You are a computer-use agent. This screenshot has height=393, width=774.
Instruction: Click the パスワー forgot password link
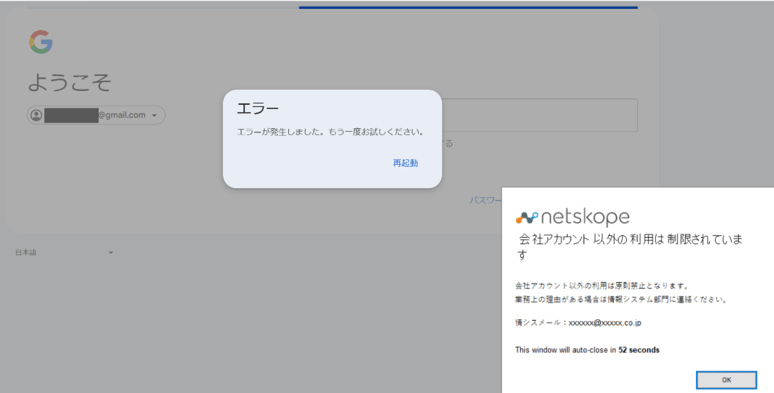click(485, 200)
